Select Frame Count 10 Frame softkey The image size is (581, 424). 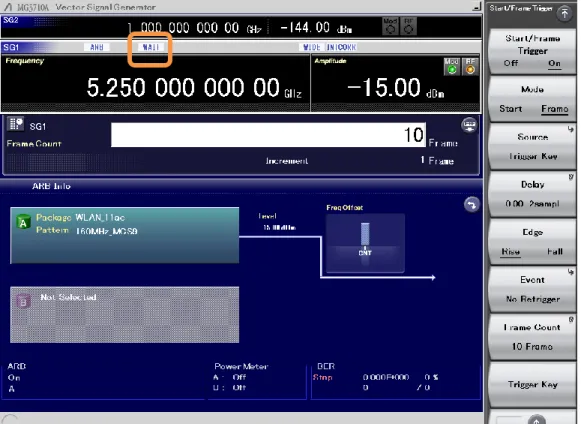pyautogui.click(x=532, y=337)
